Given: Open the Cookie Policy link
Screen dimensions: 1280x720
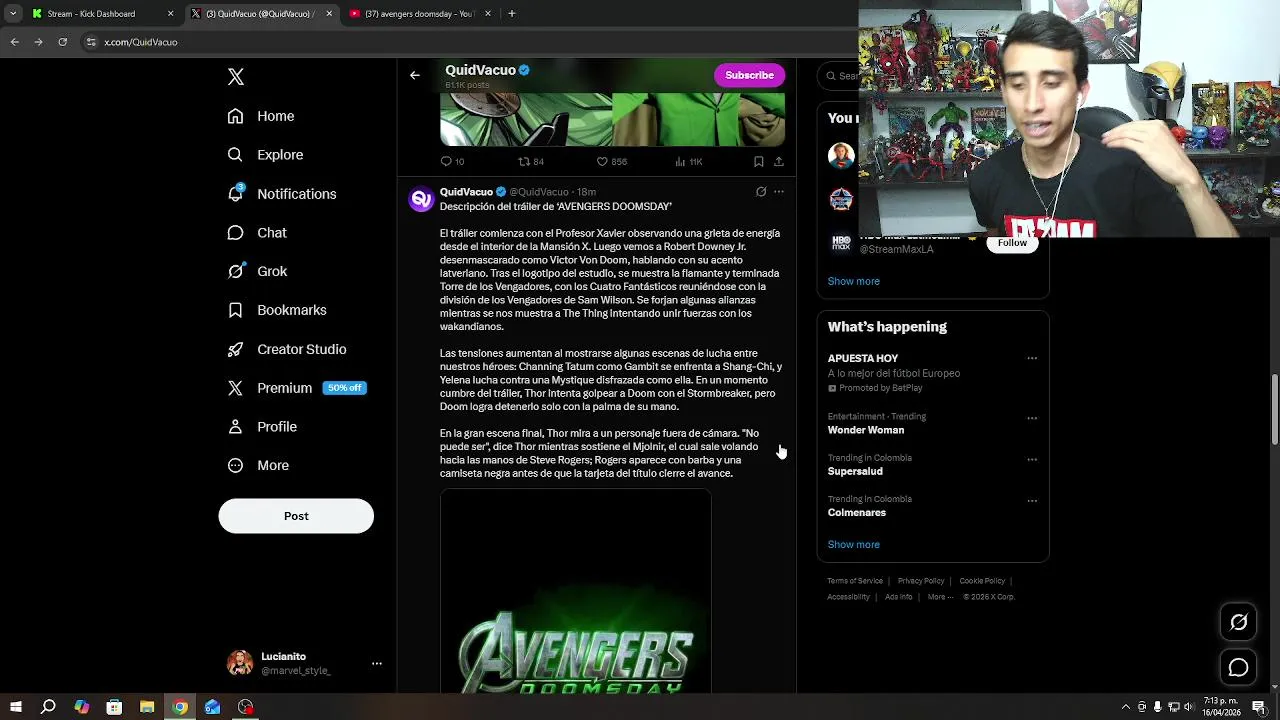Looking at the screenshot, I should coord(982,581).
